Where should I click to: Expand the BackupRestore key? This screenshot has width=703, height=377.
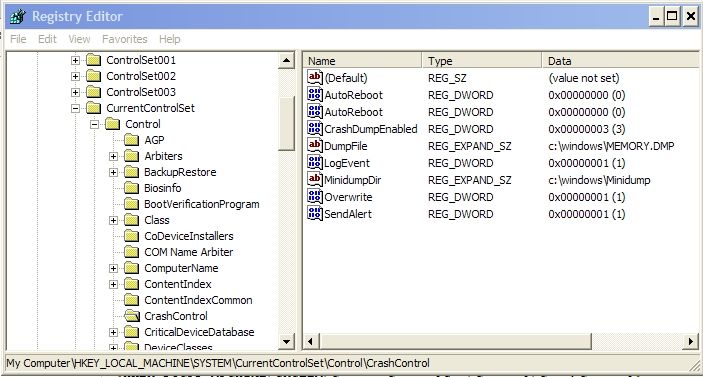click(113, 172)
